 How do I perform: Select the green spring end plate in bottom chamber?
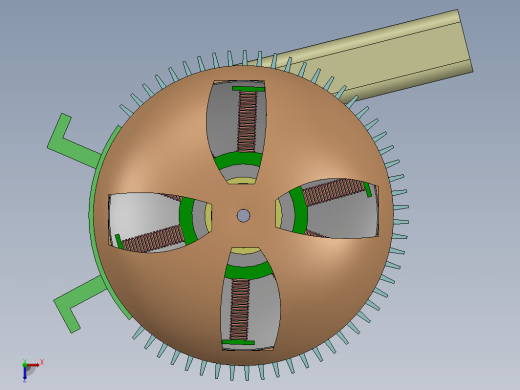click(238, 342)
